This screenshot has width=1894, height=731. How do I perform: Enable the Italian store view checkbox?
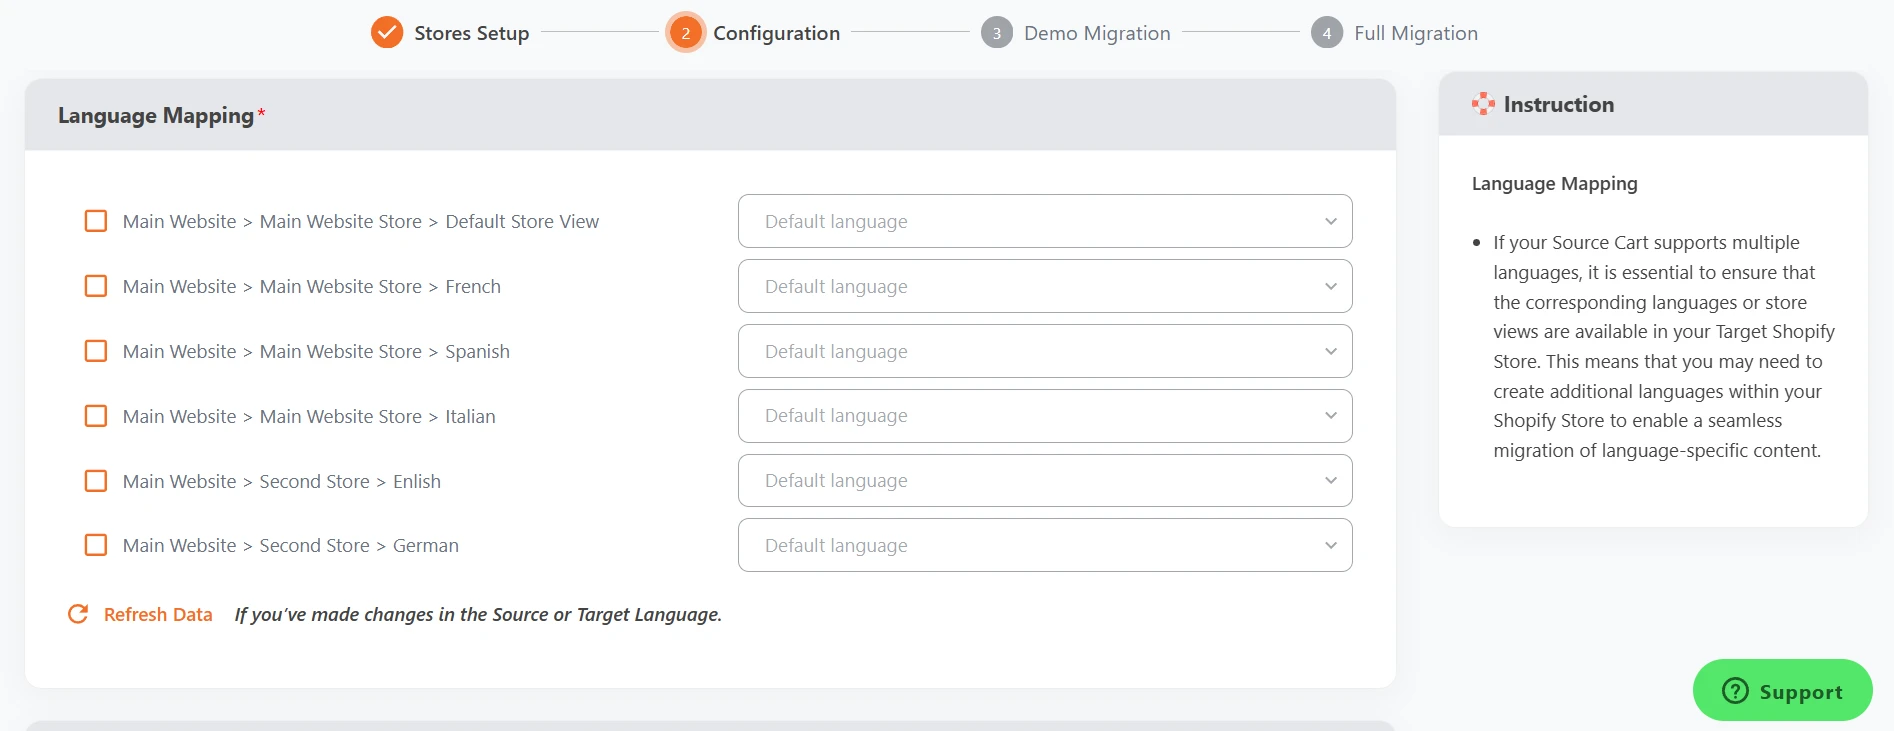pyautogui.click(x=96, y=416)
